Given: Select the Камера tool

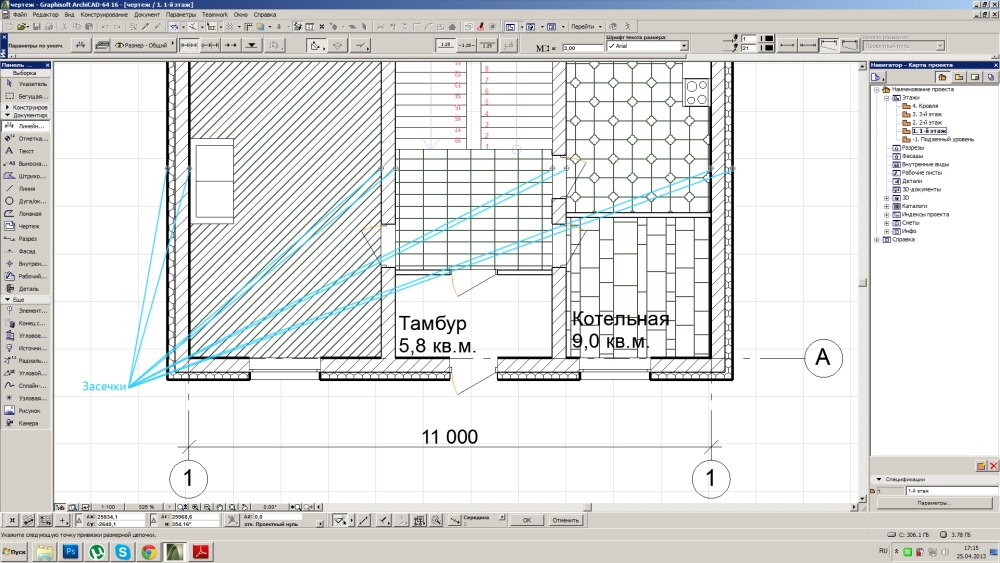Looking at the screenshot, I should (x=26, y=423).
